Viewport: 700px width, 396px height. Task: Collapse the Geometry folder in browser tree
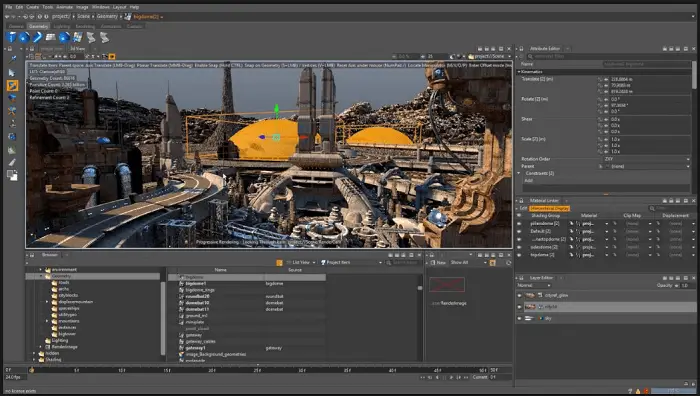point(41,276)
